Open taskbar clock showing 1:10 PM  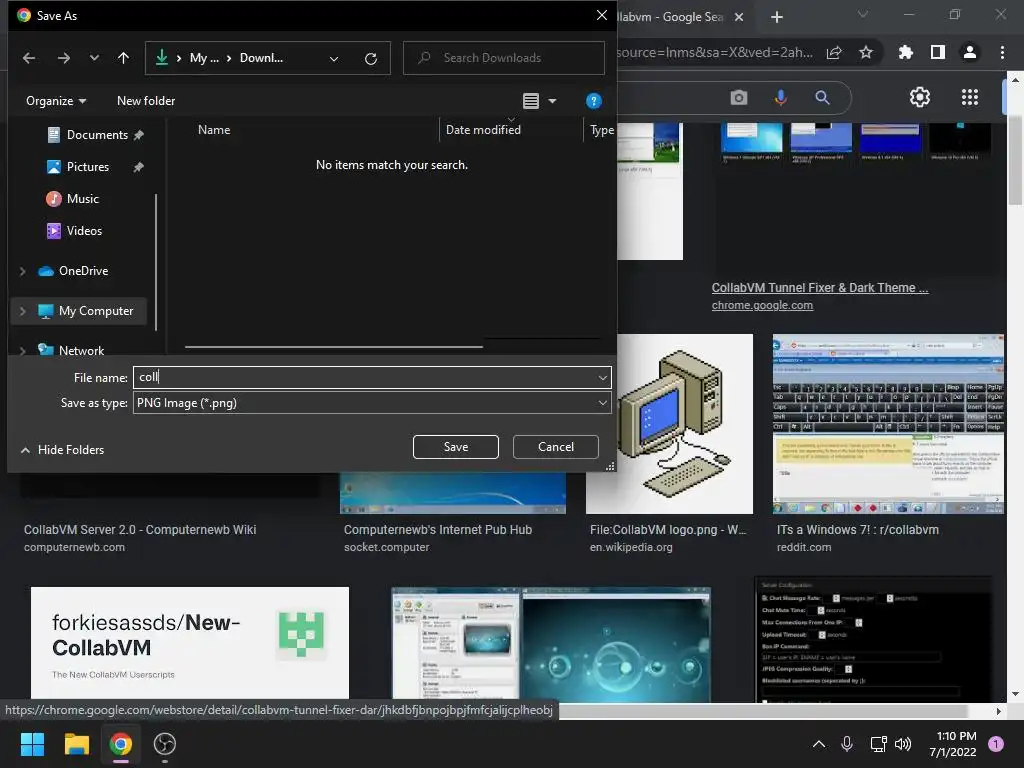(x=953, y=744)
